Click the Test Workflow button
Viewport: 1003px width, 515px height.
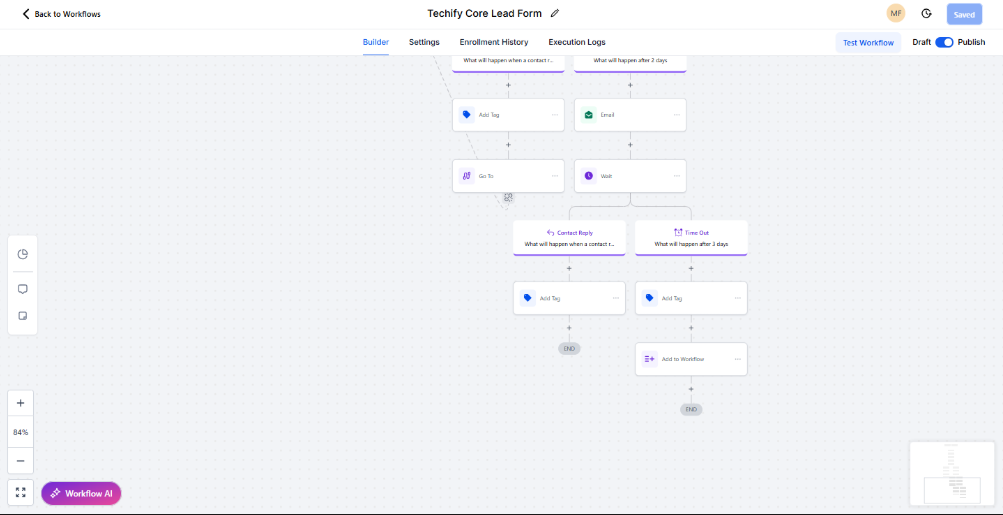click(x=868, y=43)
